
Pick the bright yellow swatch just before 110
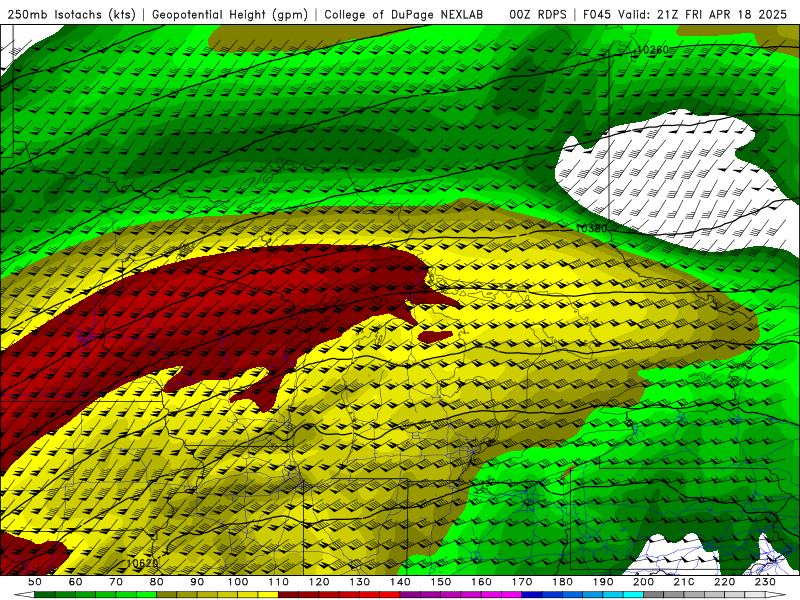coord(268,594)
